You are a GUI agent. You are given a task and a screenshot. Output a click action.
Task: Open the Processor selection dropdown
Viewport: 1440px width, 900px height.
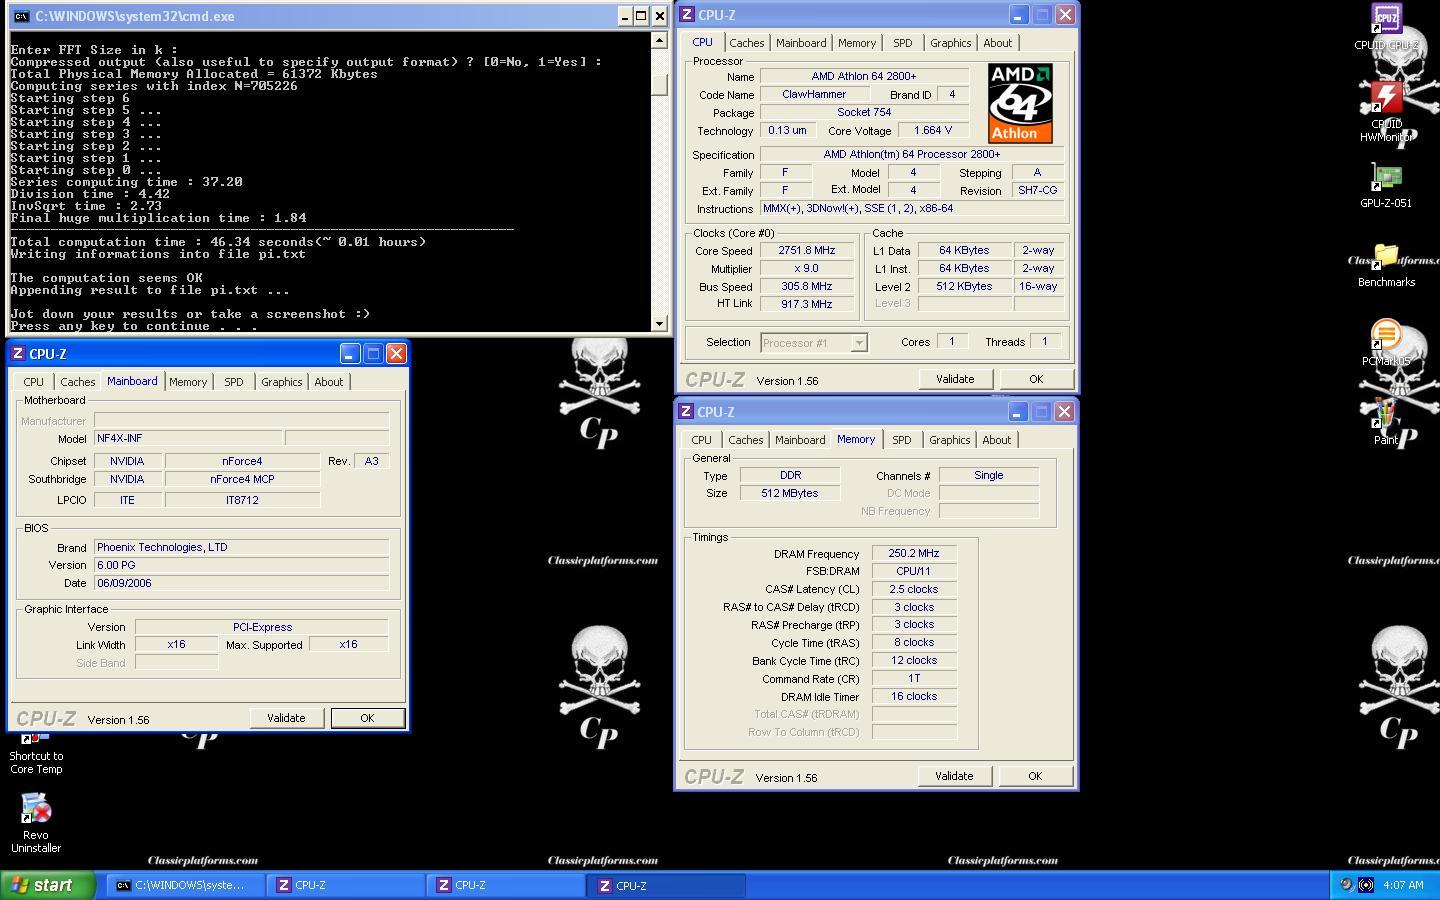coord(858,343)
